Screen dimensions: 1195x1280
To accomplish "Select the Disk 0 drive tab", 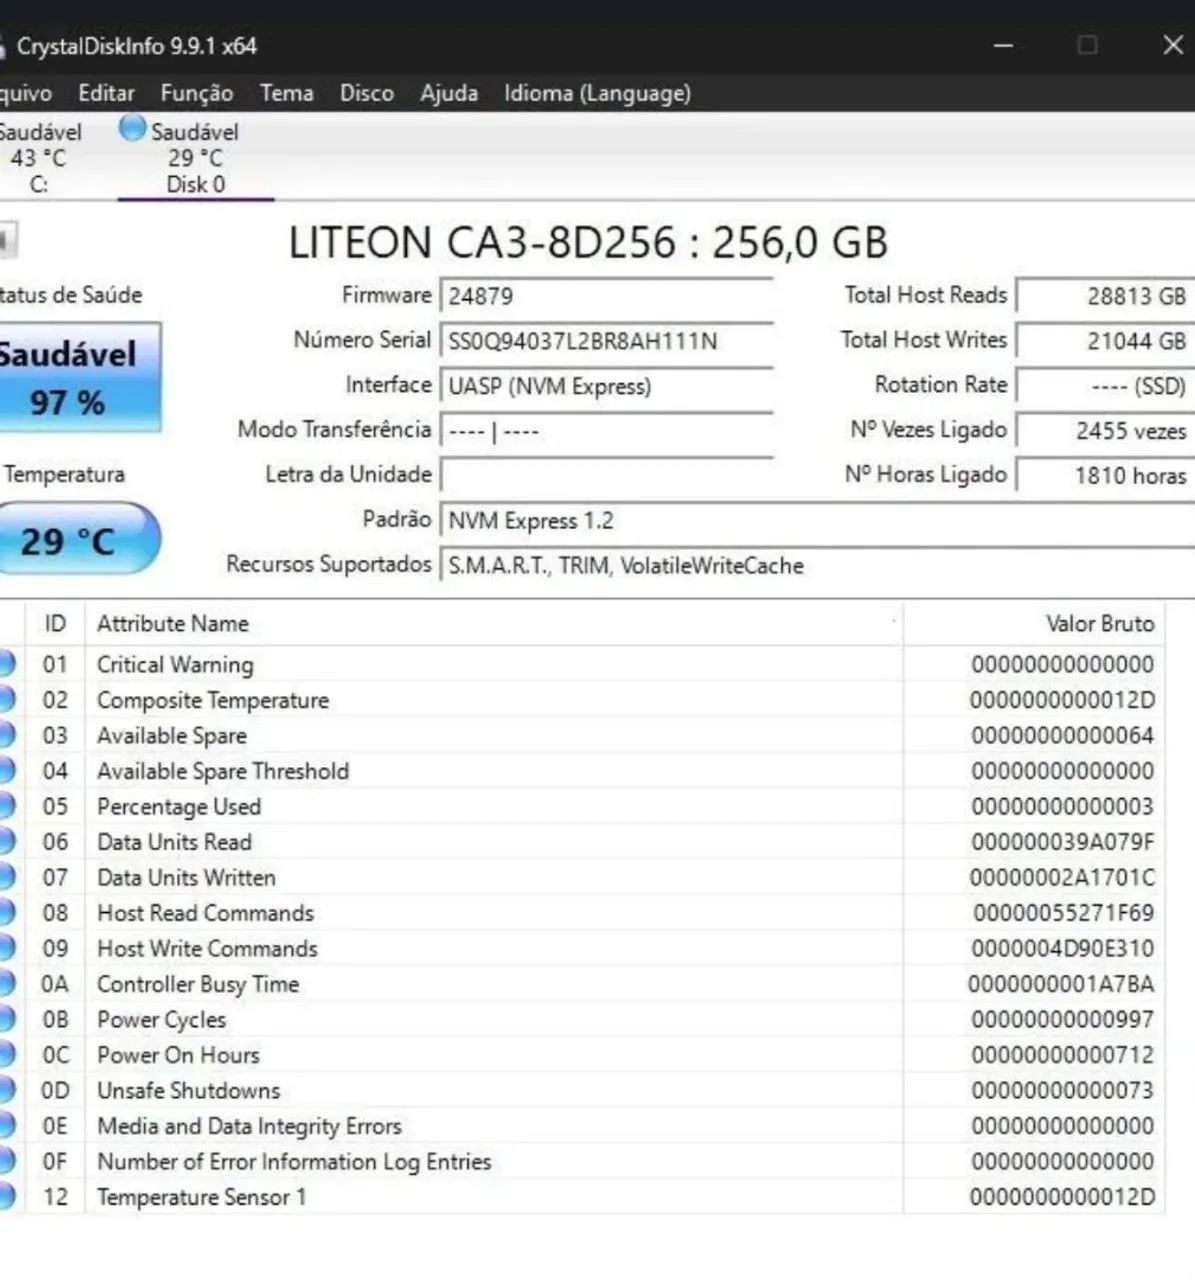I will tap(196, 157).
